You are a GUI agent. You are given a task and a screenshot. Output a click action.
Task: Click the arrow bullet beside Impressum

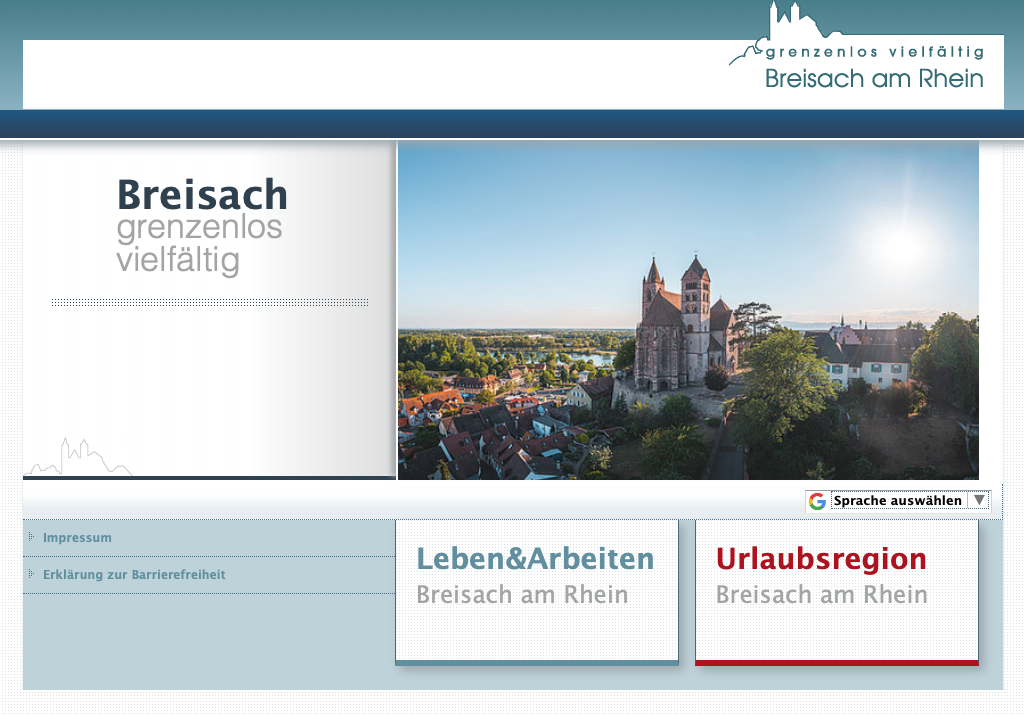point(31,537)
